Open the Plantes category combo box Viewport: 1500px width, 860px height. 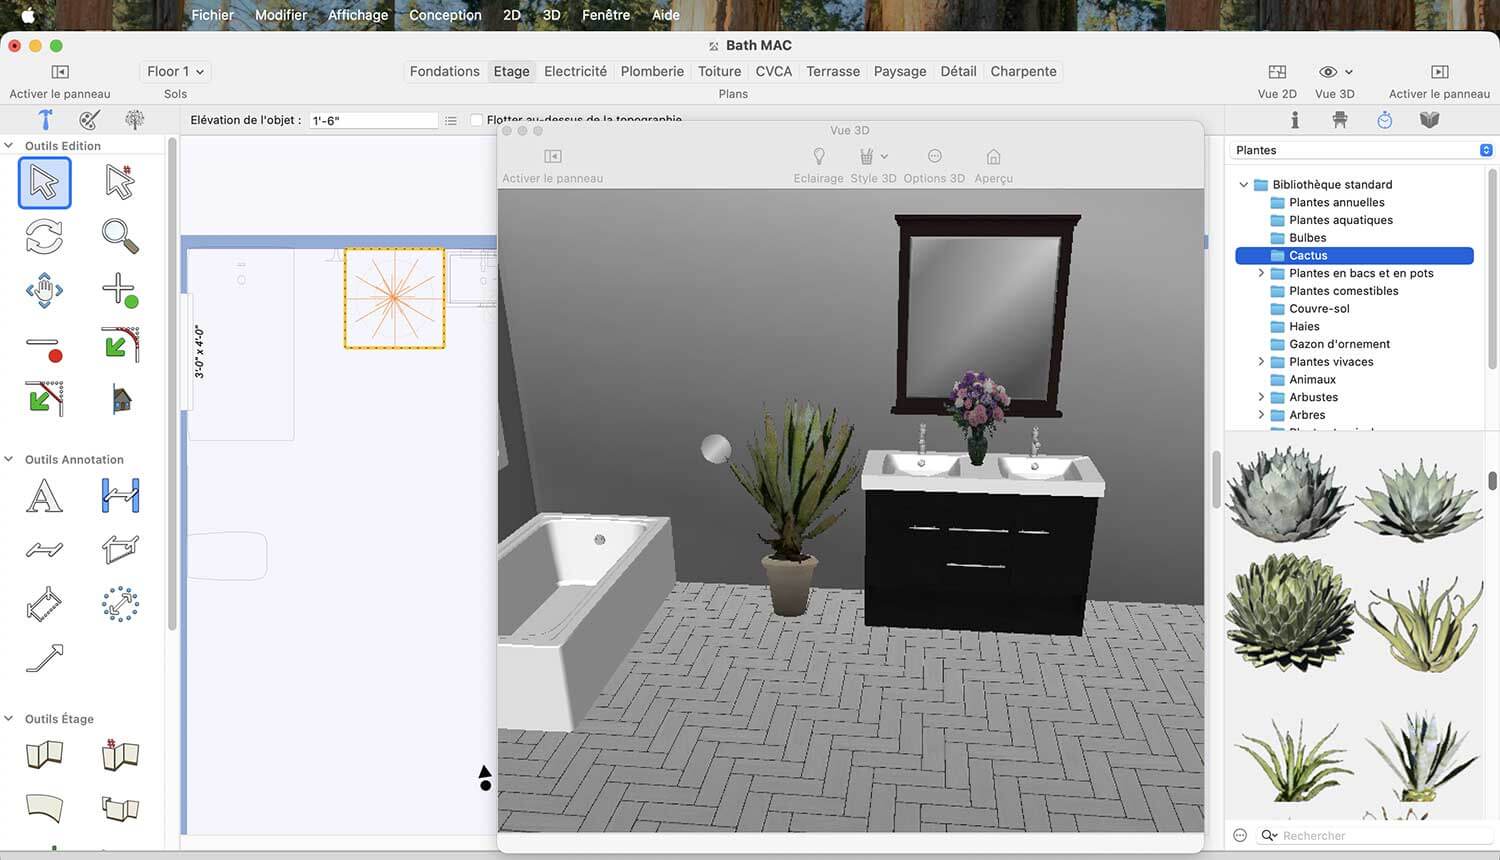click(x=1362, y=150)
